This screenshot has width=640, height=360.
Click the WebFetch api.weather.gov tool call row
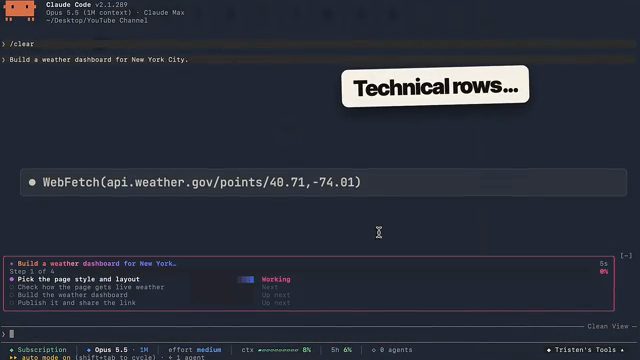[324, 182]
